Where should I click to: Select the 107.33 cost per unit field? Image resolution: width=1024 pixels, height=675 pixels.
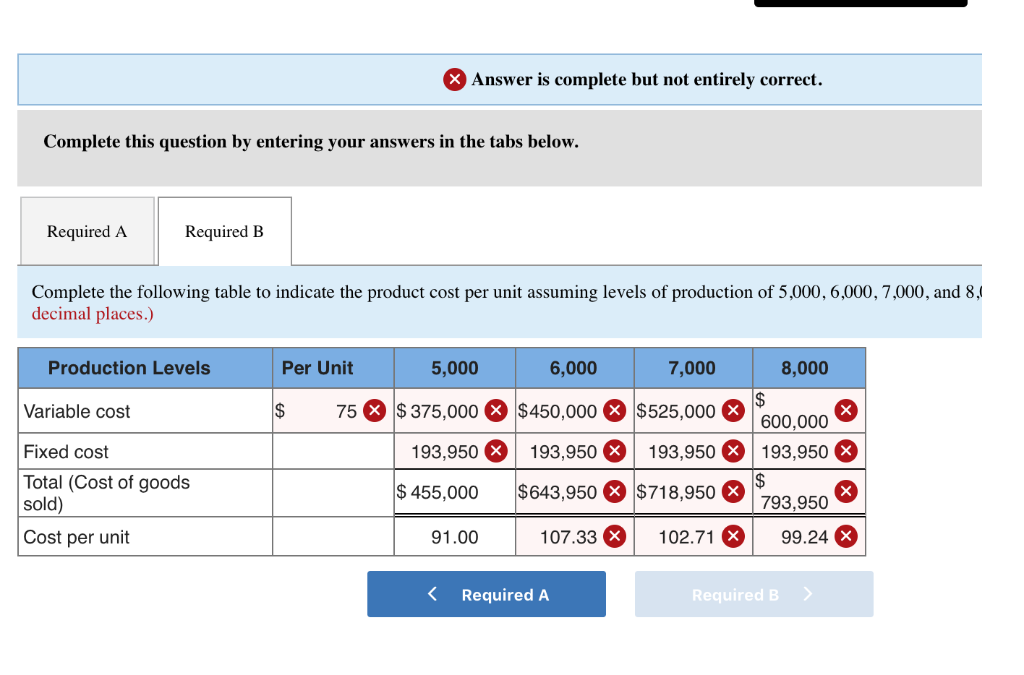(575, 537)
